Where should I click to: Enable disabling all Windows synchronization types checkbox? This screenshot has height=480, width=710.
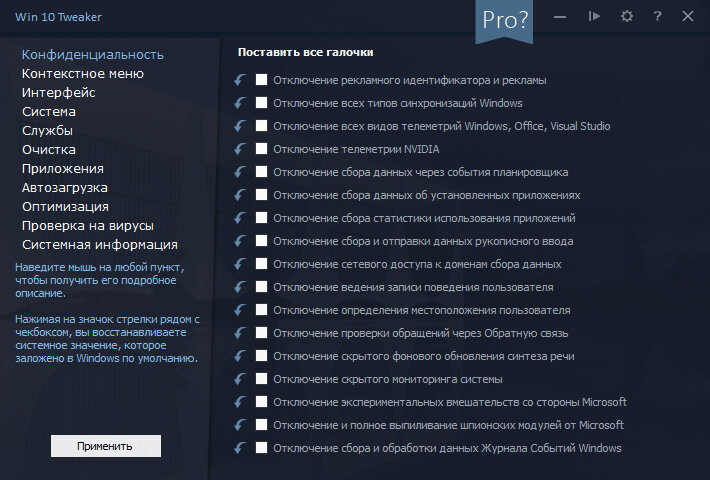pyautogui.click(x=261, y=103)
